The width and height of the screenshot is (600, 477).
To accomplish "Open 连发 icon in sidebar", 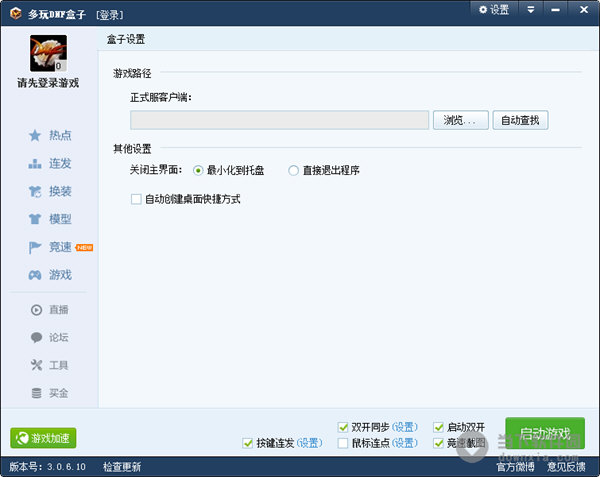I will [x=35, y=164].
